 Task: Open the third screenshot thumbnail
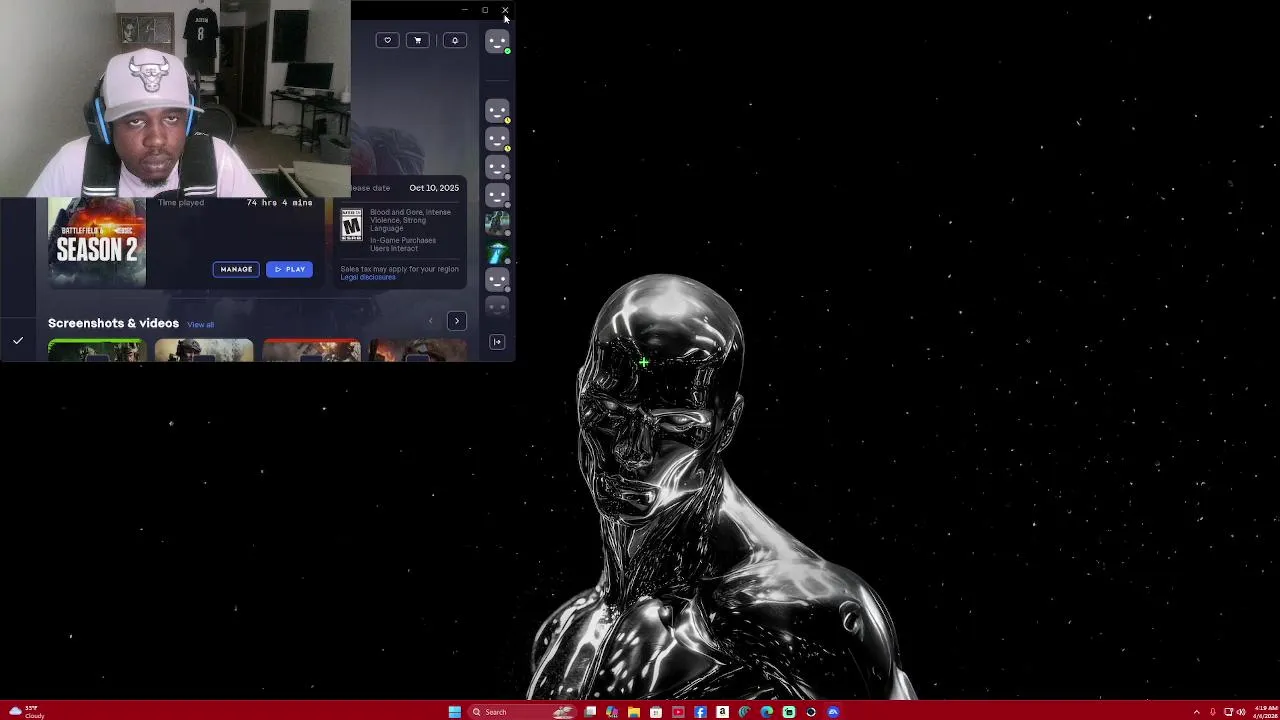(x=312, y=350)
